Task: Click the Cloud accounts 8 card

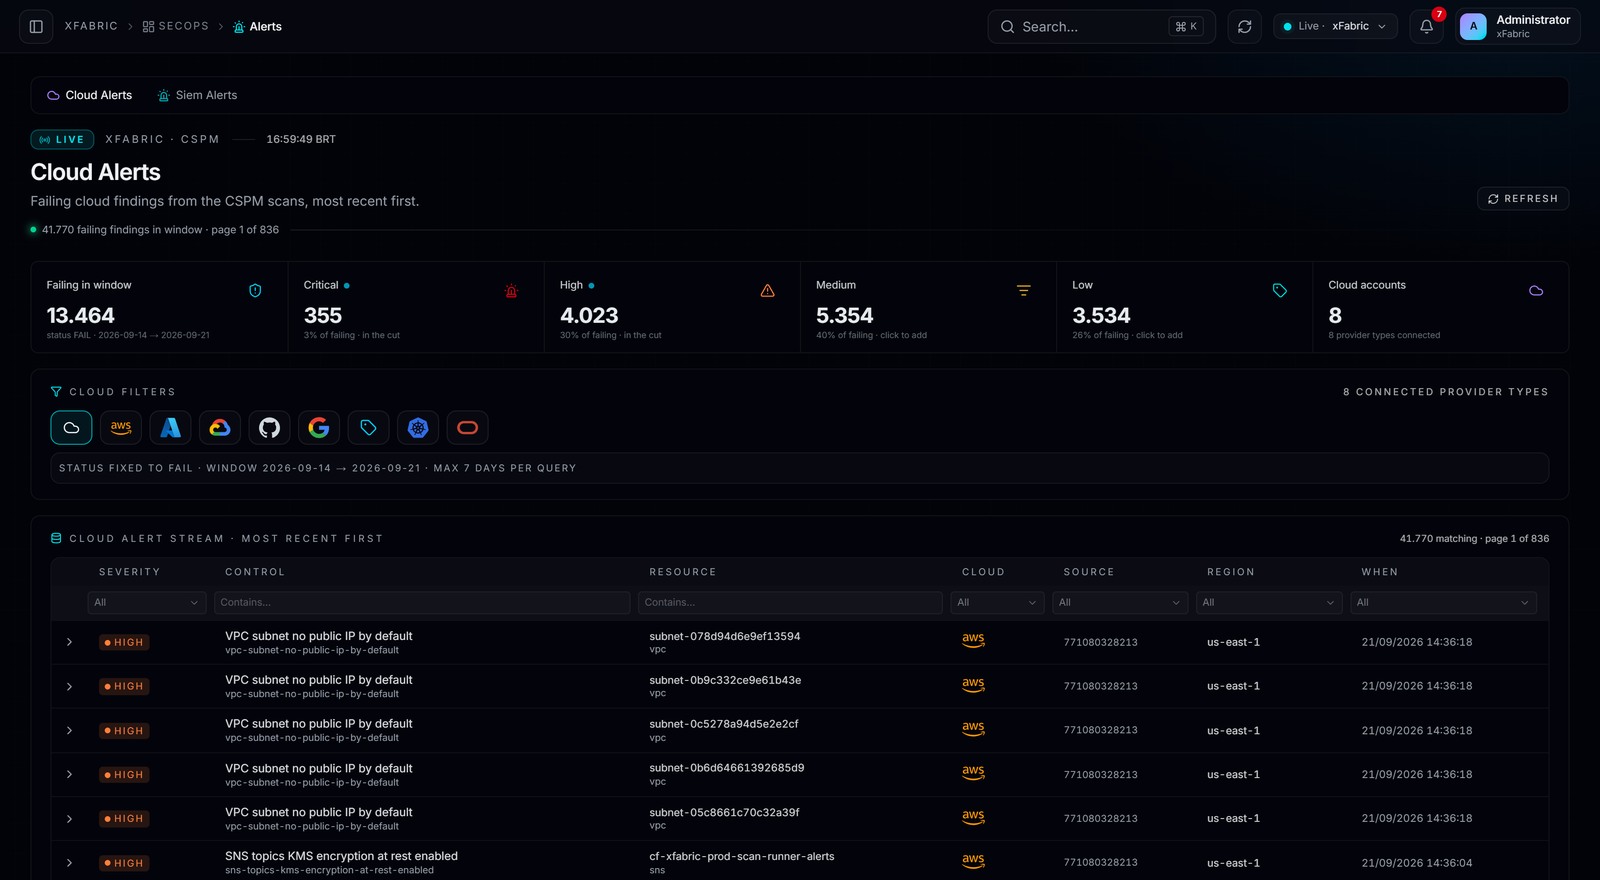Action: [x=1440, y=307]
